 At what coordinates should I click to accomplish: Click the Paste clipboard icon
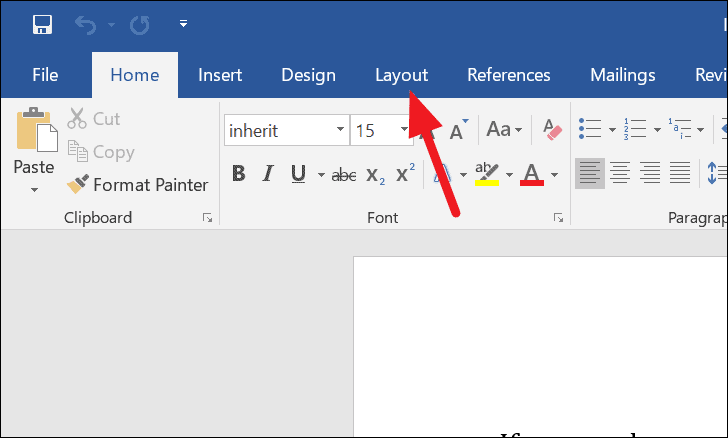coord(37,130)
